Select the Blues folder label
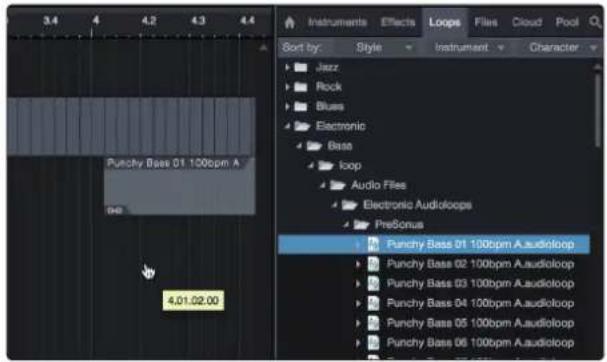Viewport: 607px width, 362px height. [330, 106]
